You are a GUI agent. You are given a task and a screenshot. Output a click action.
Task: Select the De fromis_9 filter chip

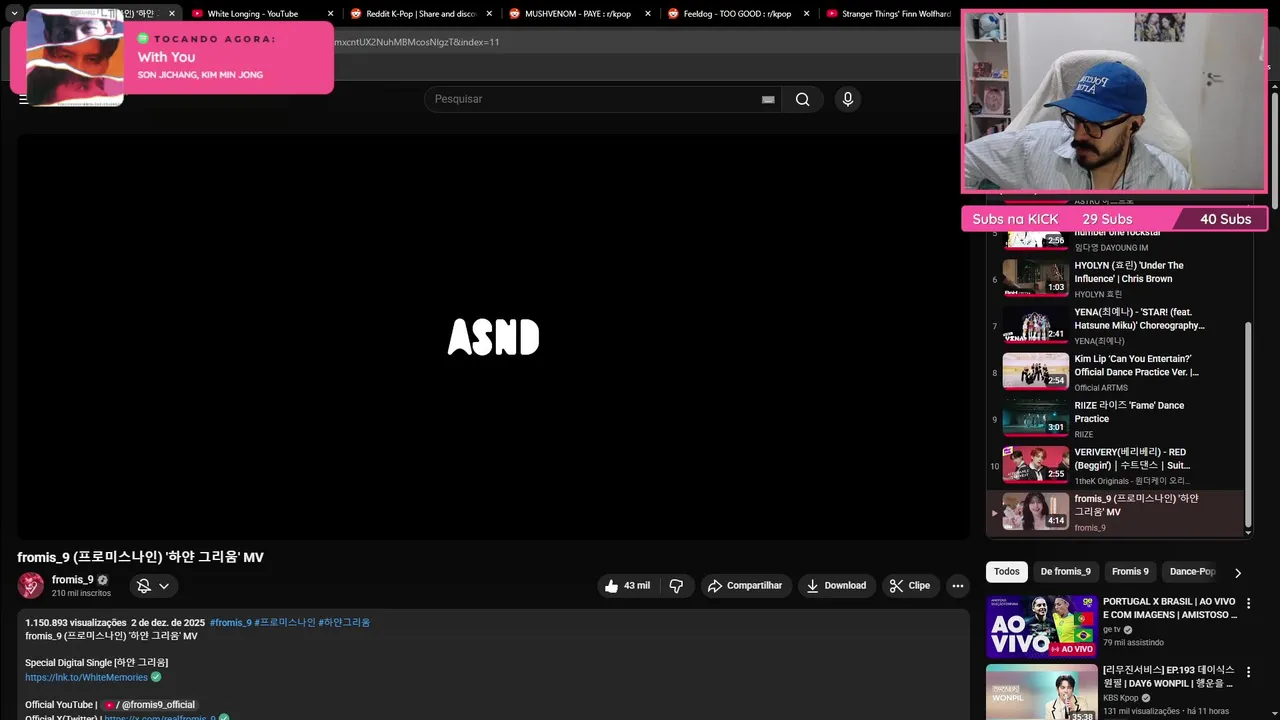pos(1065,572)
